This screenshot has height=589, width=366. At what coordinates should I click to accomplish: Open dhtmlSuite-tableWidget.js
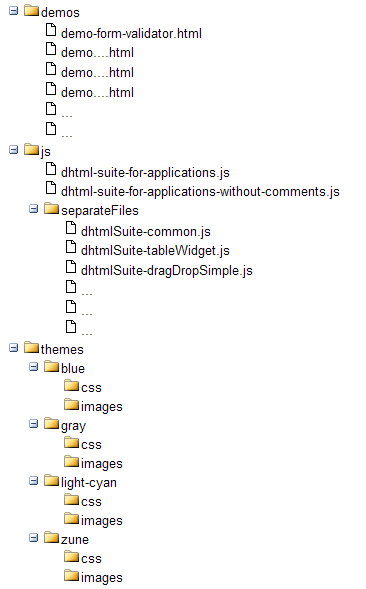tap(155, 251)
